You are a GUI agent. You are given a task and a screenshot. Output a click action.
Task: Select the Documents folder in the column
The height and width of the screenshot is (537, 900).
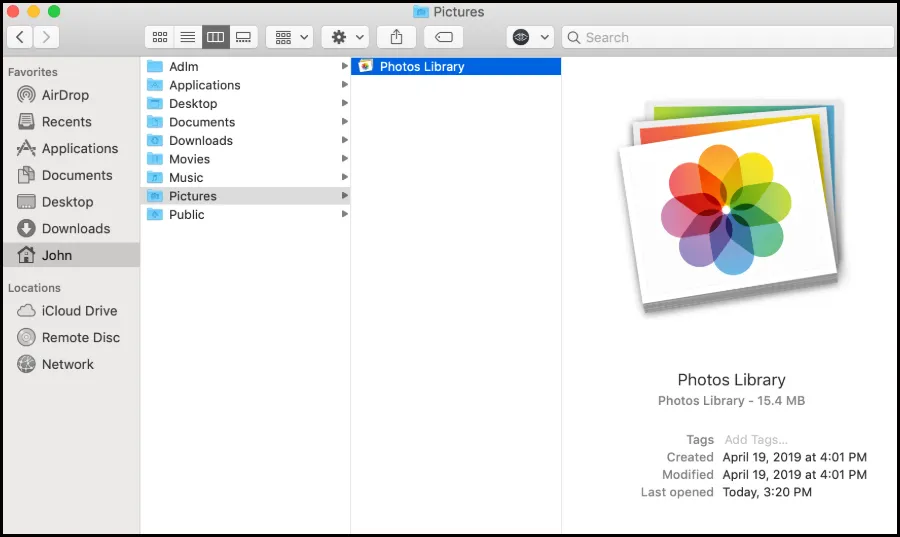click(x=245, y=122)
